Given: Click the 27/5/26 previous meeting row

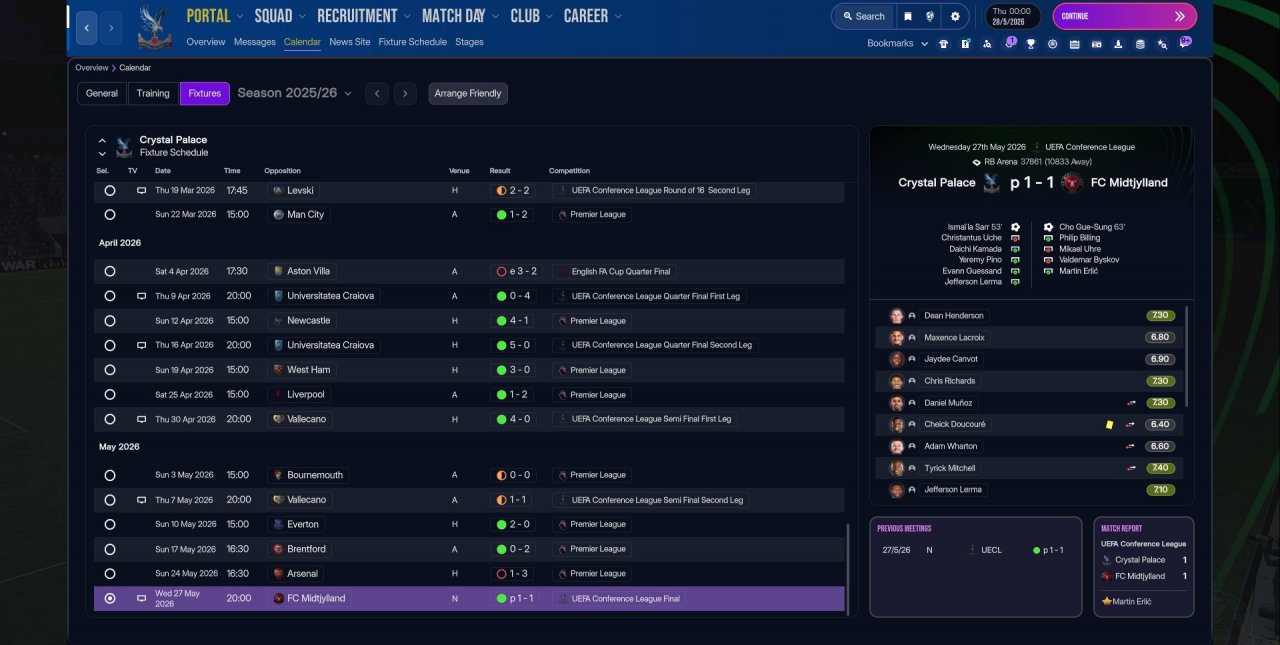Looking at the screenshot, I should pos(976,550).
